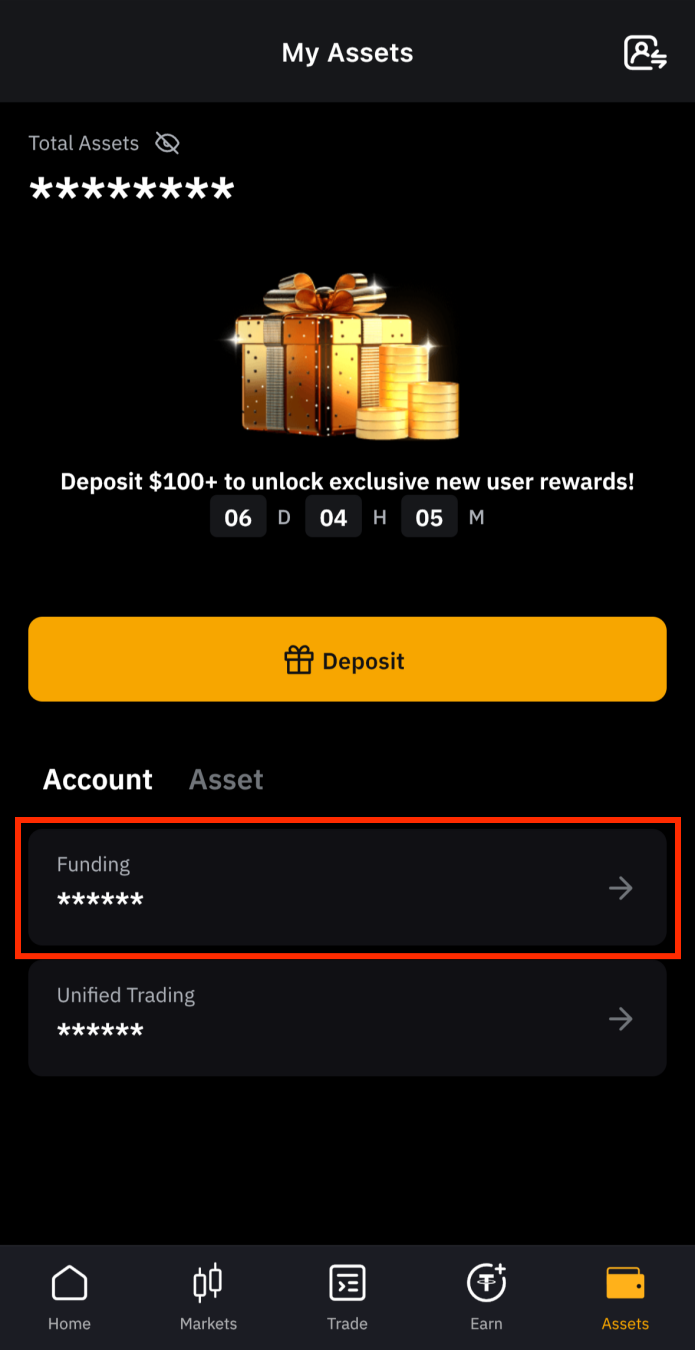Click the My Assets page title
Image resolution: width=695 pixels, height=1350 pixels.
(347, 53)
